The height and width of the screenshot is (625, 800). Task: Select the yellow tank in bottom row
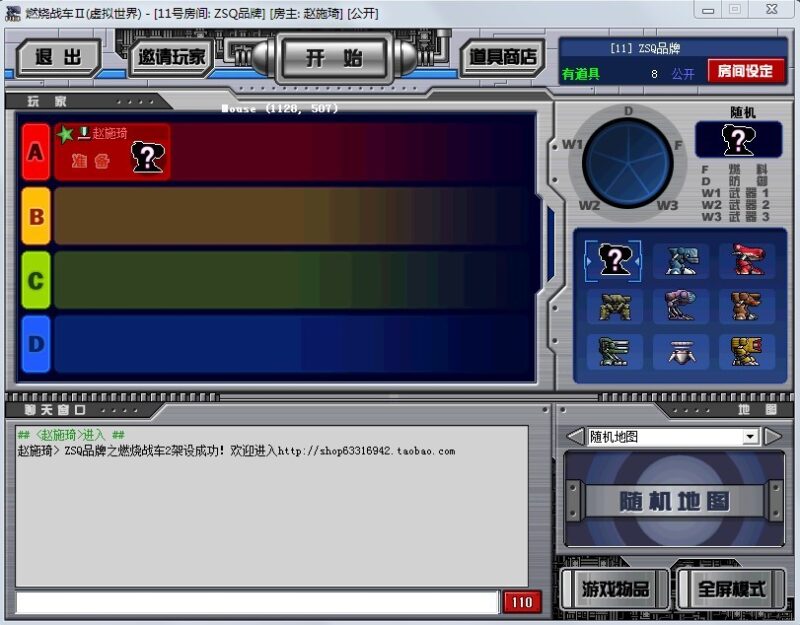[746, 351]
